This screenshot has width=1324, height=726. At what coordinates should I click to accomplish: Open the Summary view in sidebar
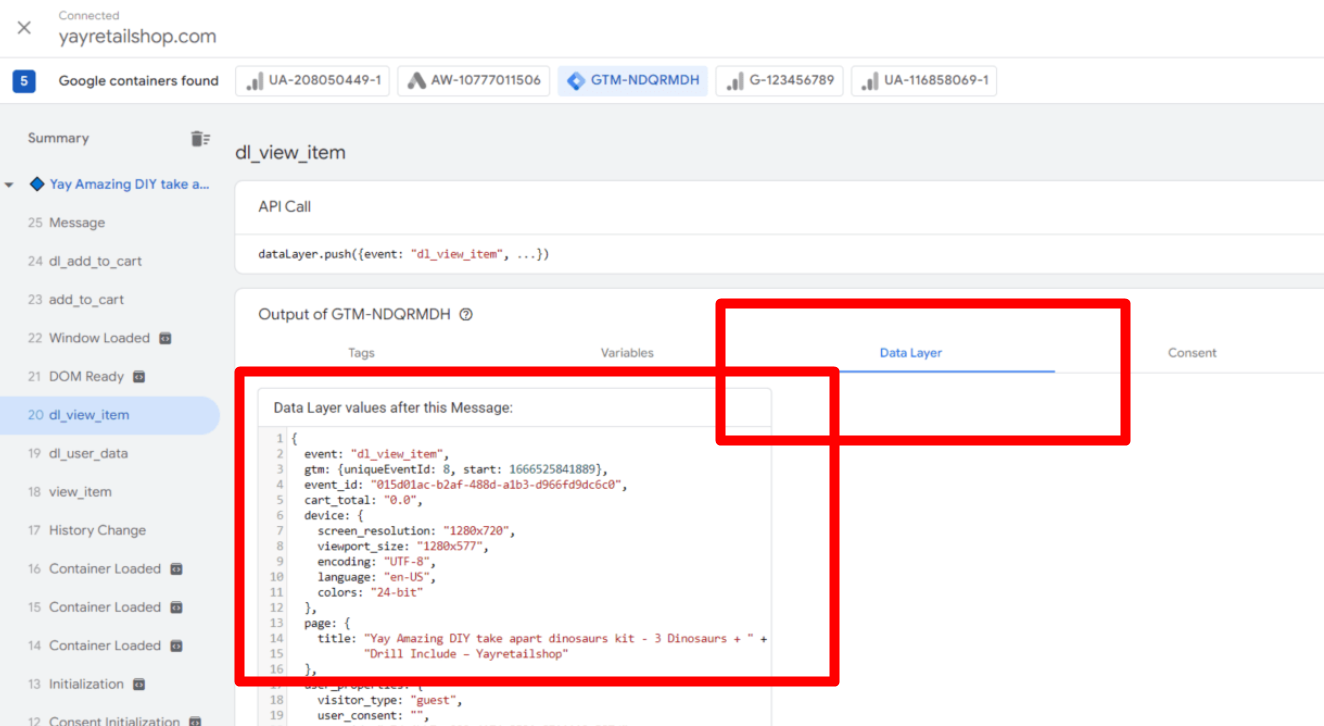58,139
